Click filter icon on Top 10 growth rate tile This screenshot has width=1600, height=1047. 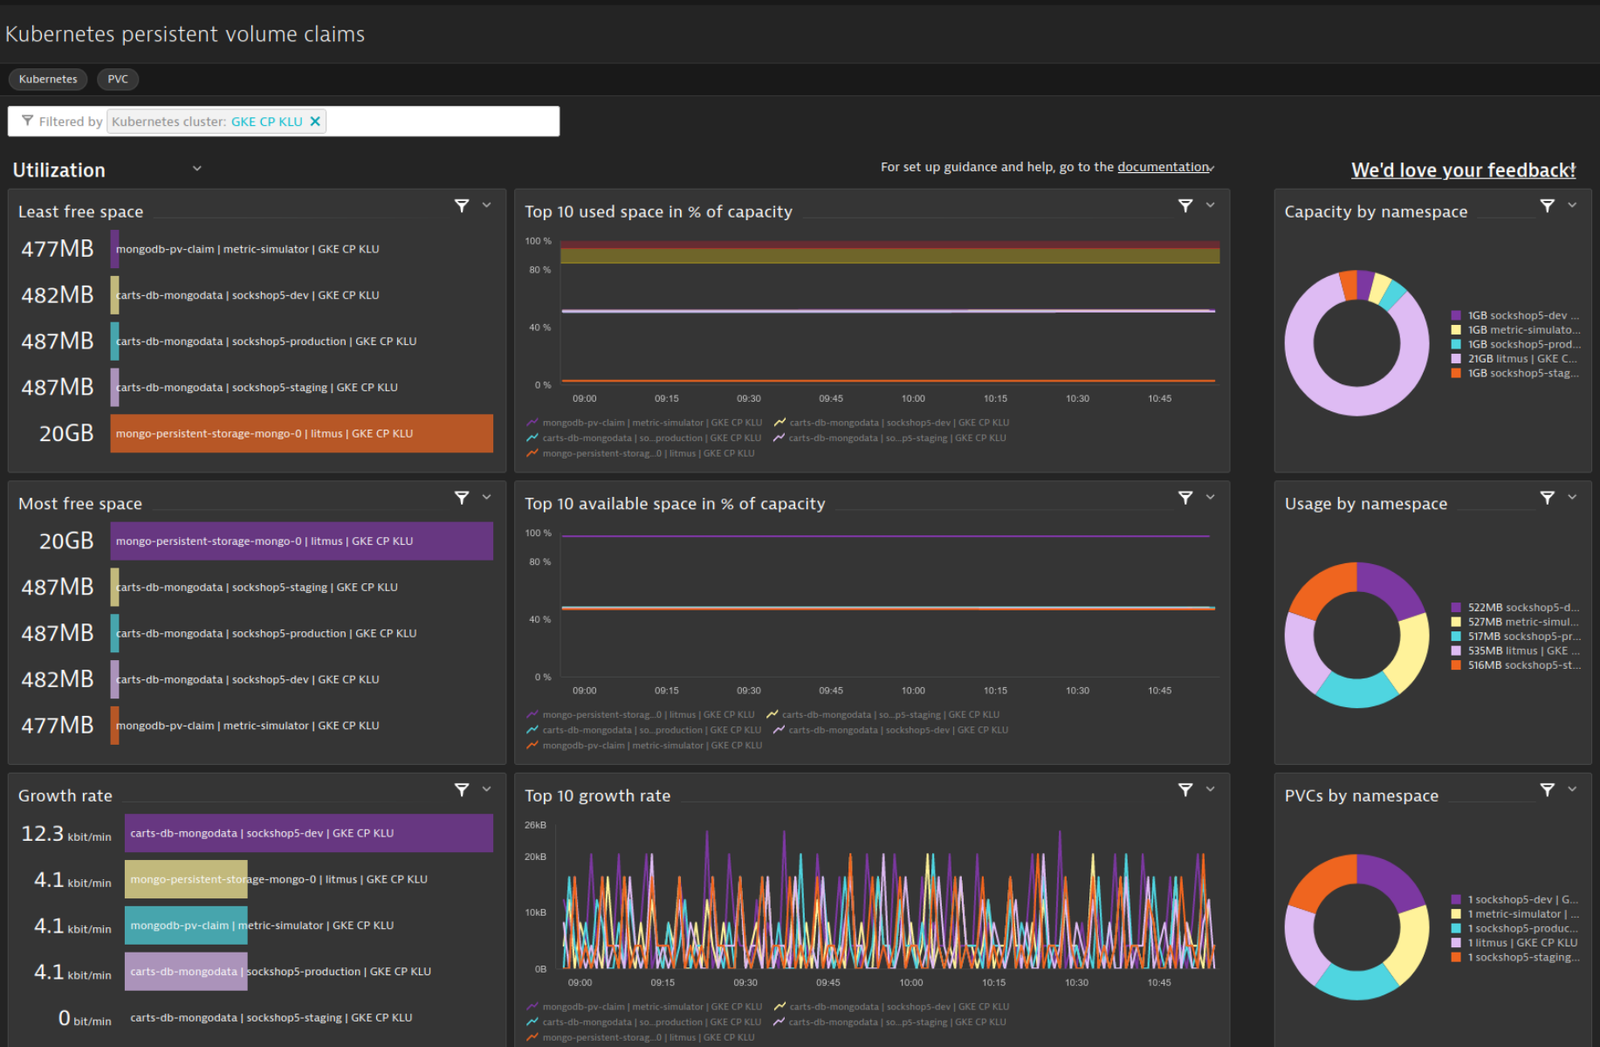pos(1185,789)
